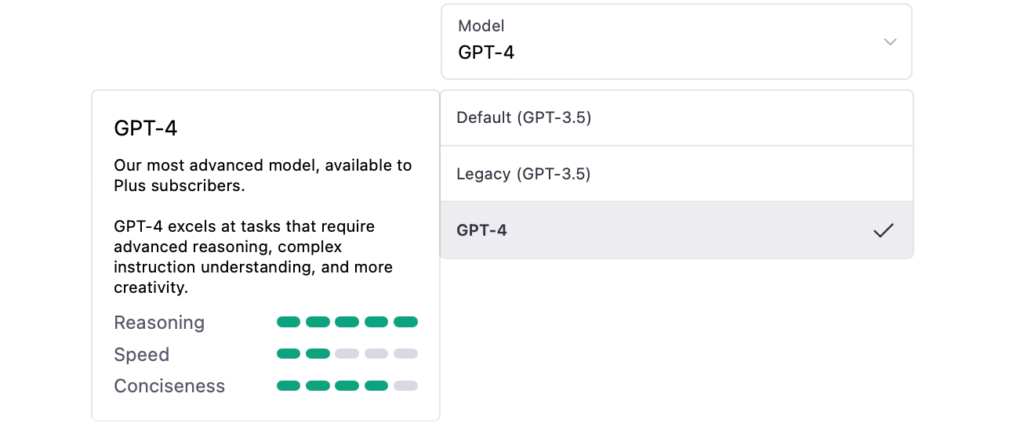Click the small "Model" label above GPT-4
This screenshot has height=426, width=1024.
[x=481, y=26]
